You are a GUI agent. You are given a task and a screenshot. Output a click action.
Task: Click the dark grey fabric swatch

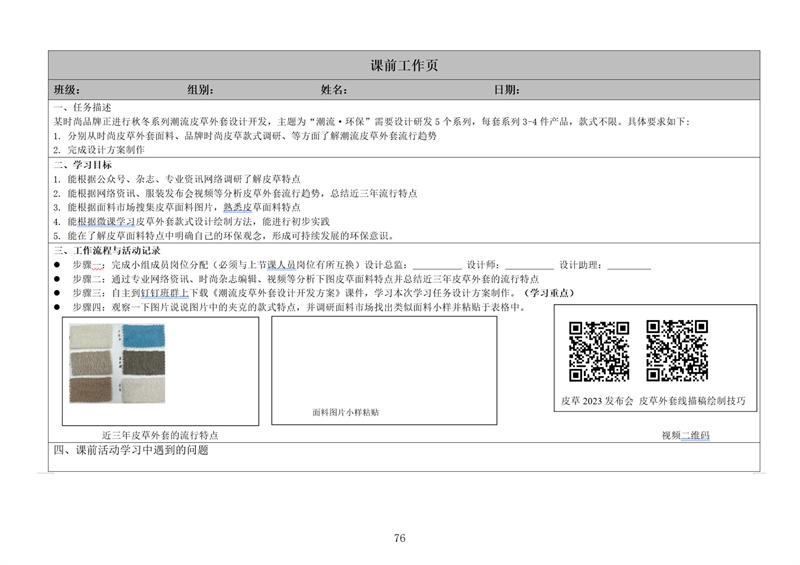coord(143,362)
